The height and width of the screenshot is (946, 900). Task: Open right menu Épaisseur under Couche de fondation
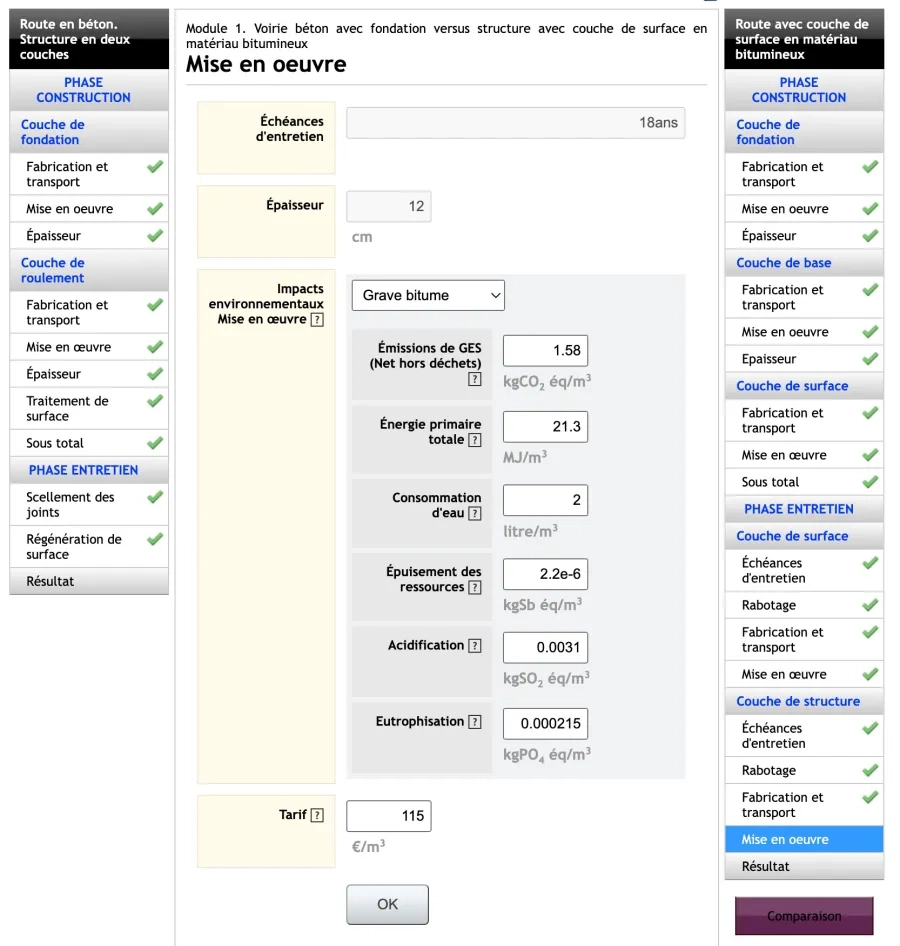[804, 236]
